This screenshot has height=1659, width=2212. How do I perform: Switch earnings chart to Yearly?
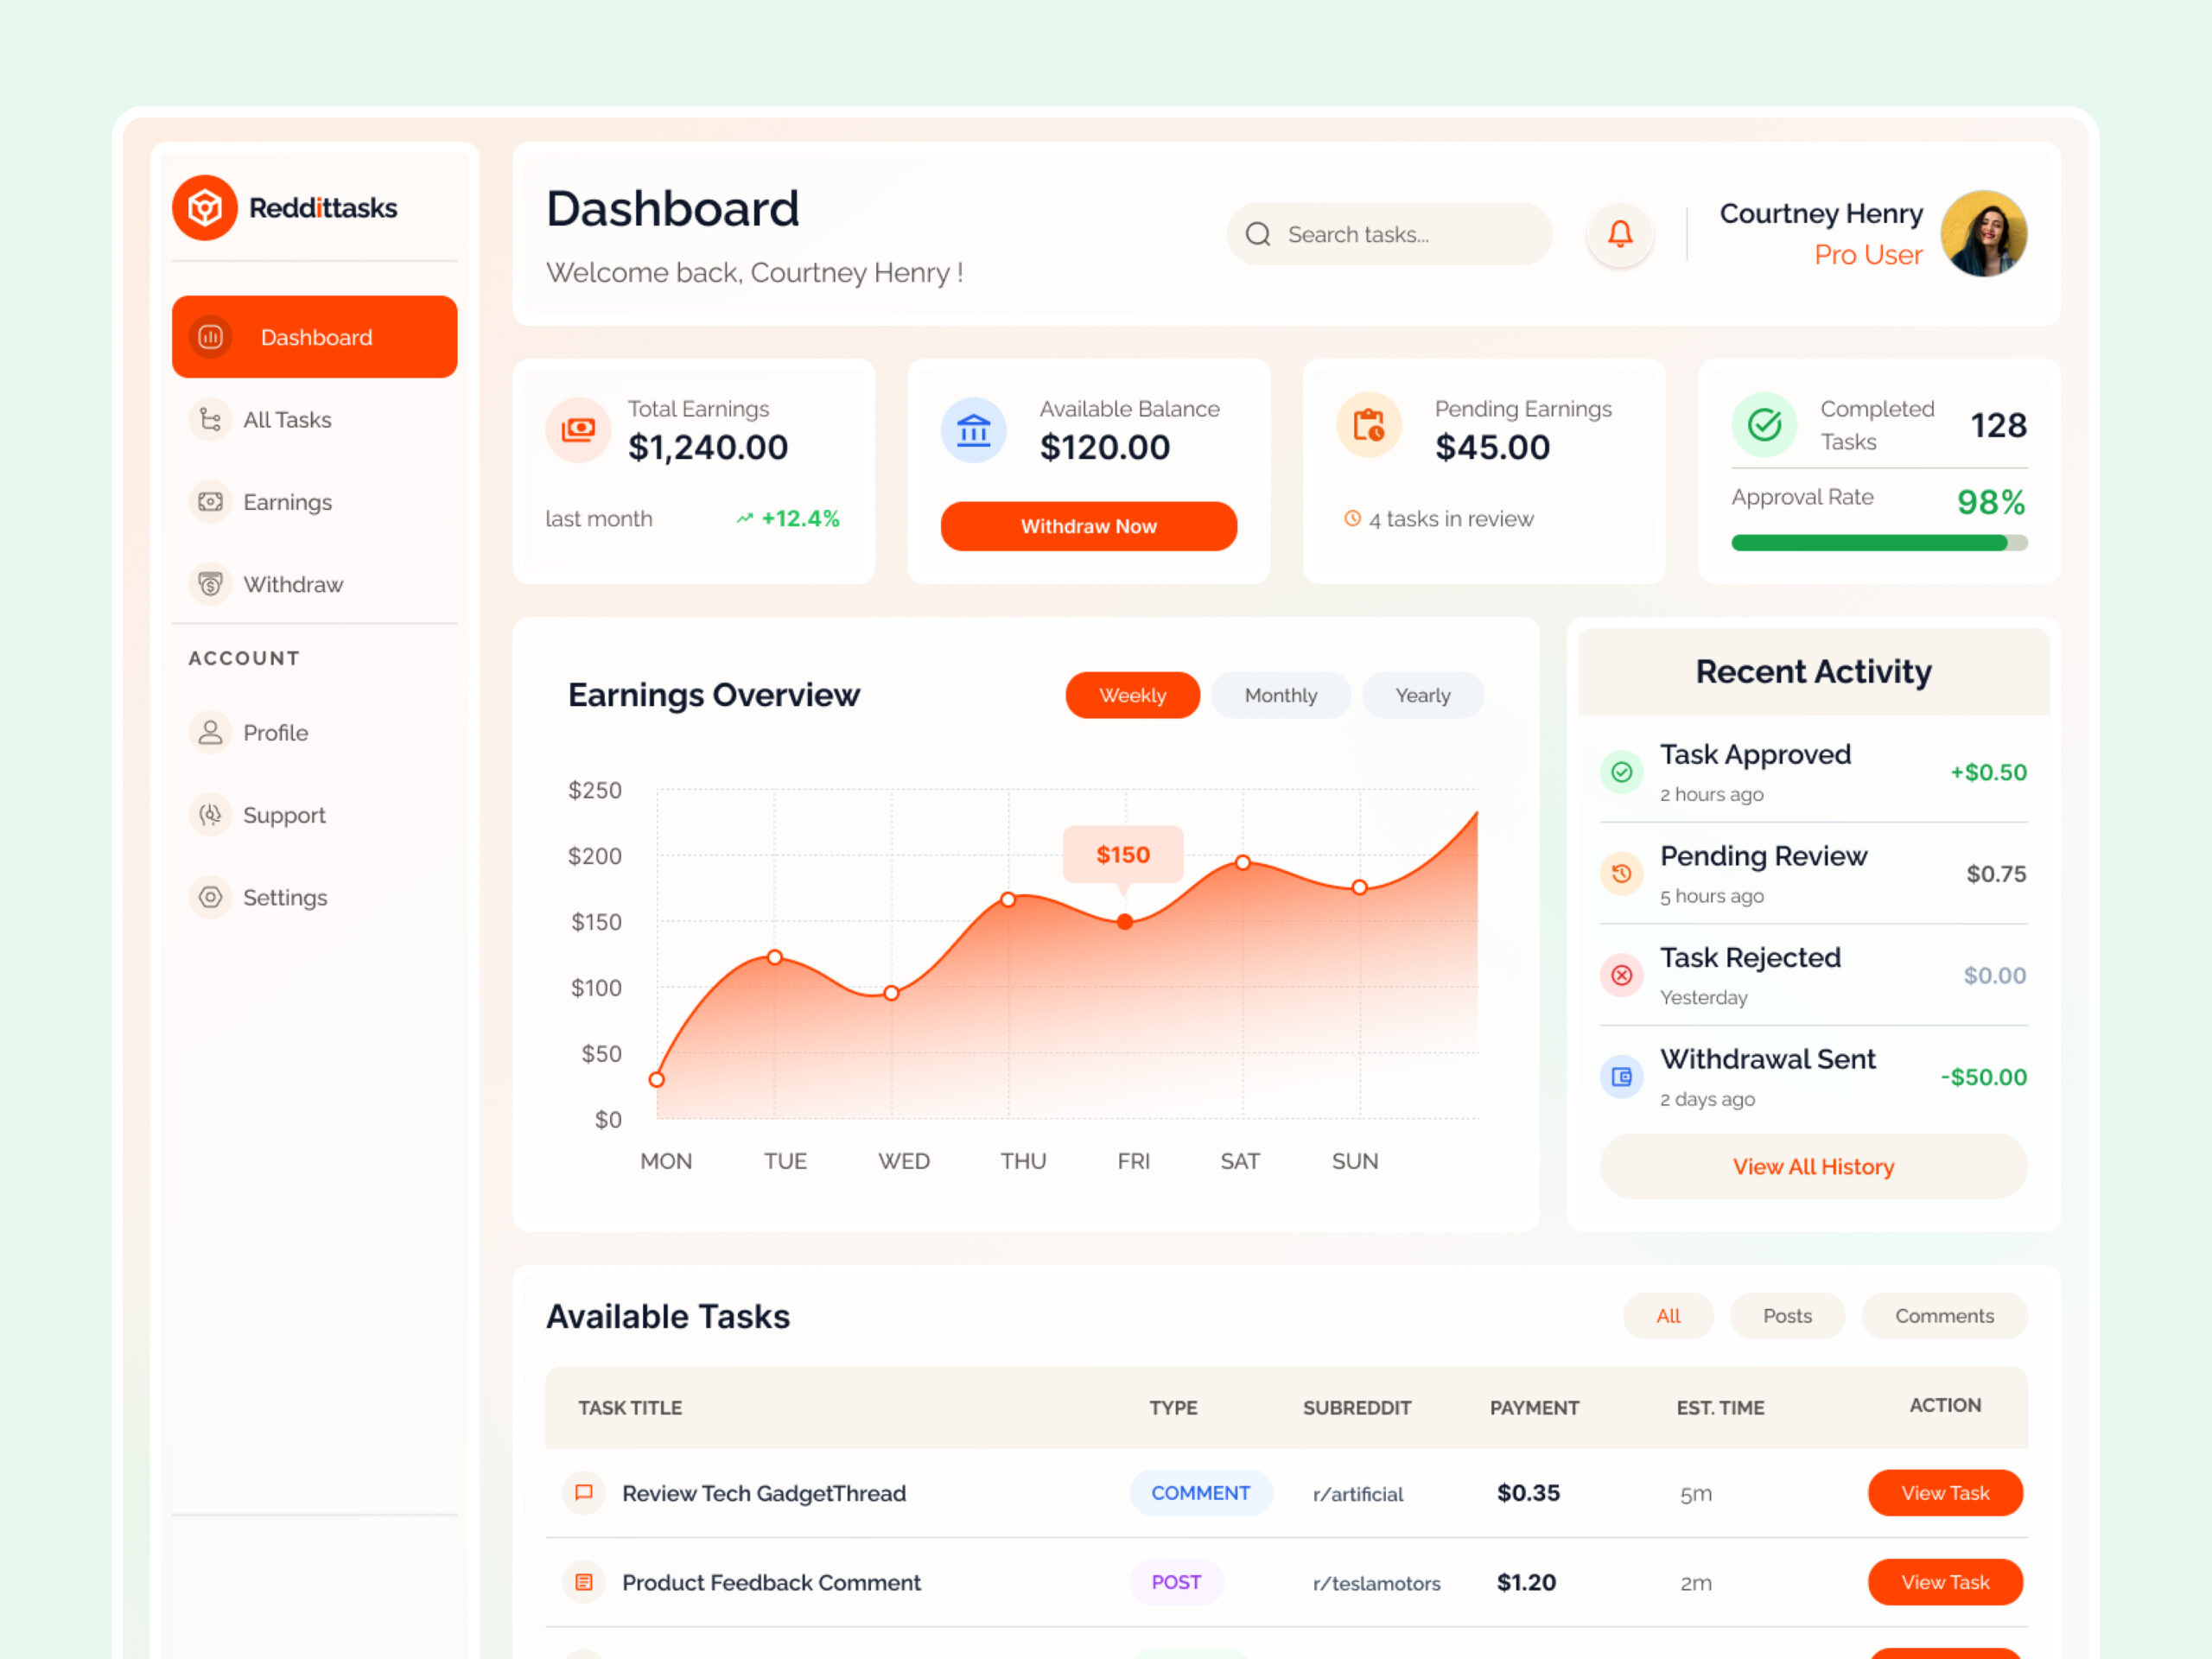click(1422, 695)
